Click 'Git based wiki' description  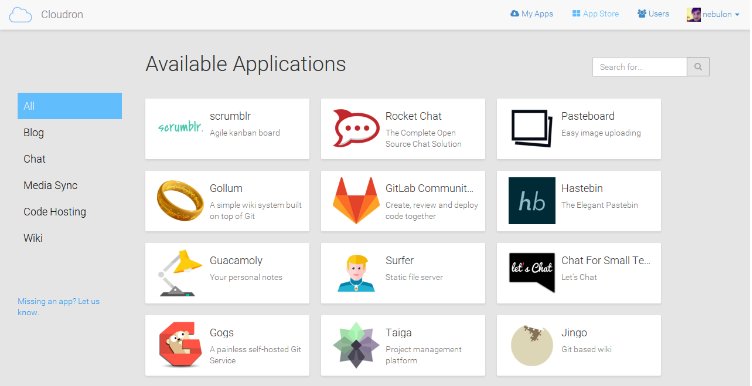click(586, 349)
